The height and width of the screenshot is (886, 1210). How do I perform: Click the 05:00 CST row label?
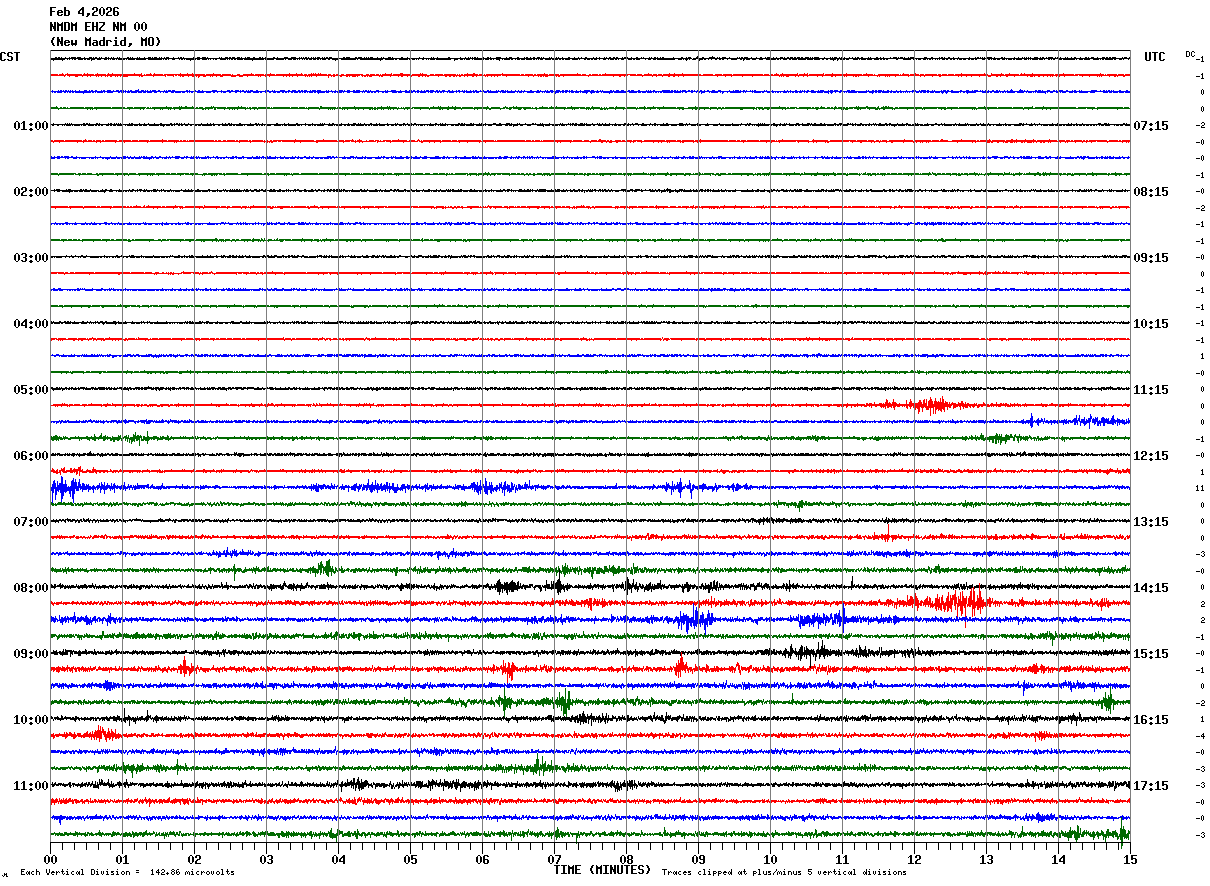[30, 390]
